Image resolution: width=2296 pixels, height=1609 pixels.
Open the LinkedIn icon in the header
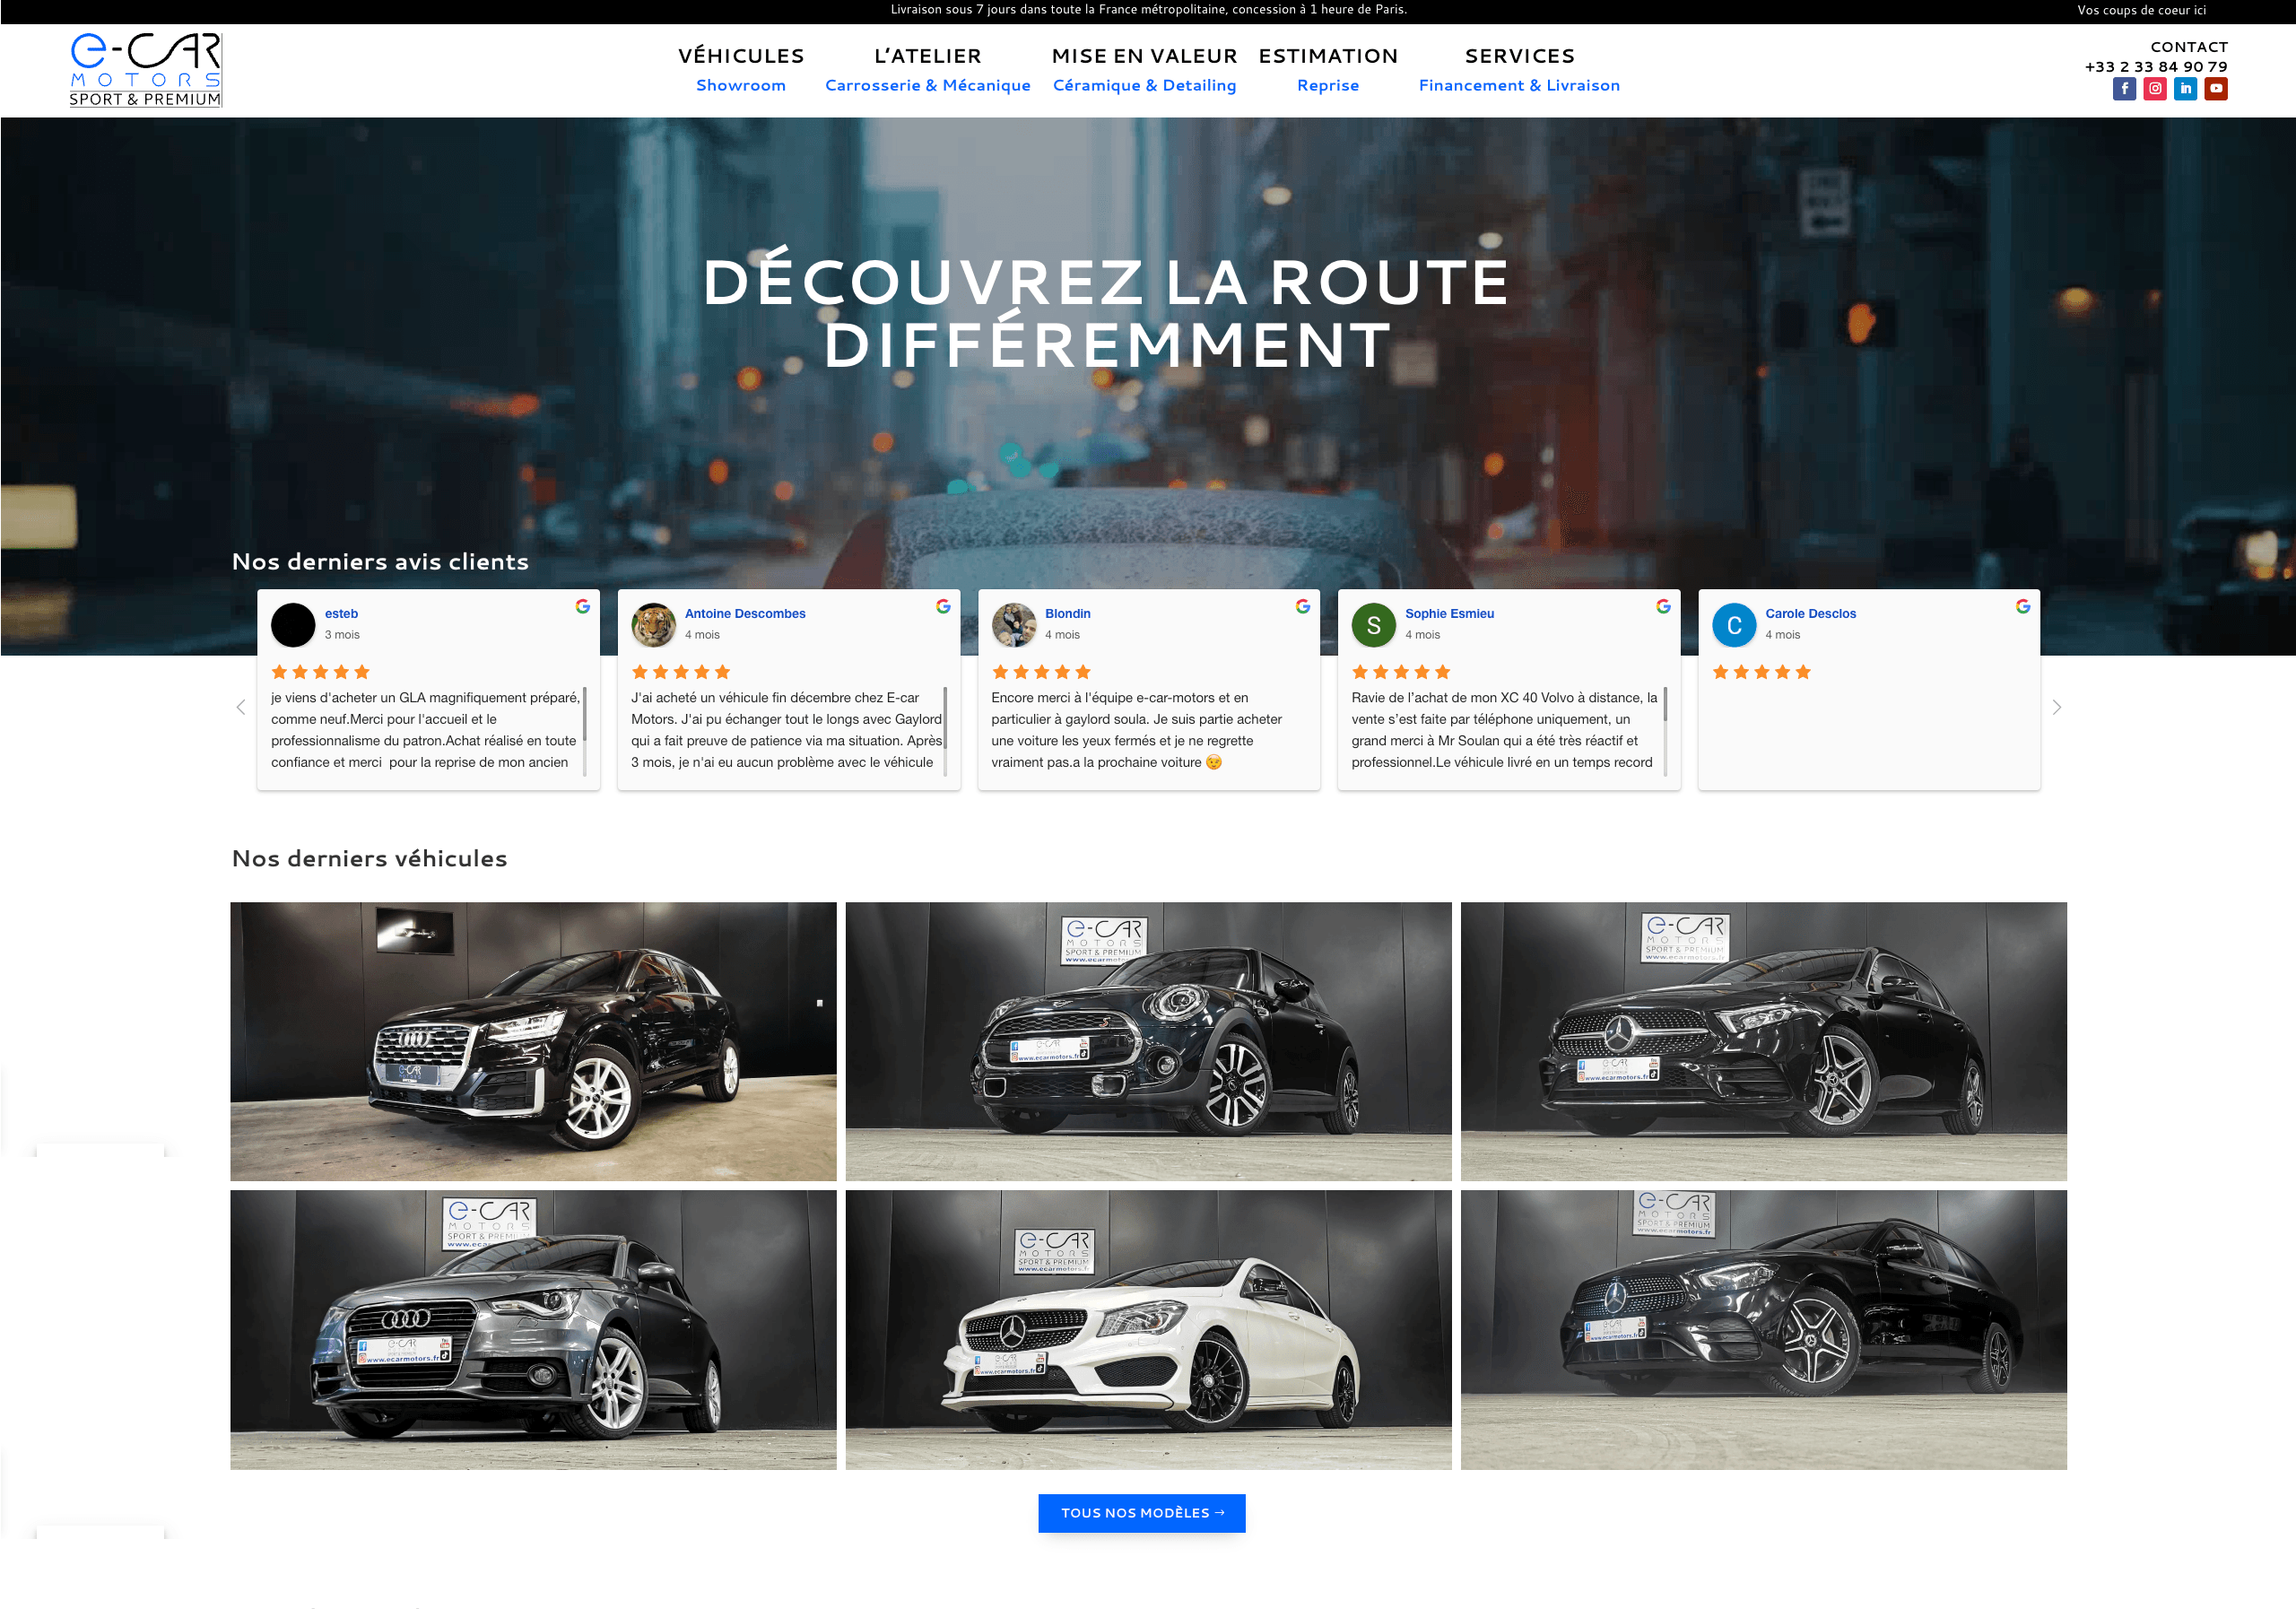point(2186,89)
